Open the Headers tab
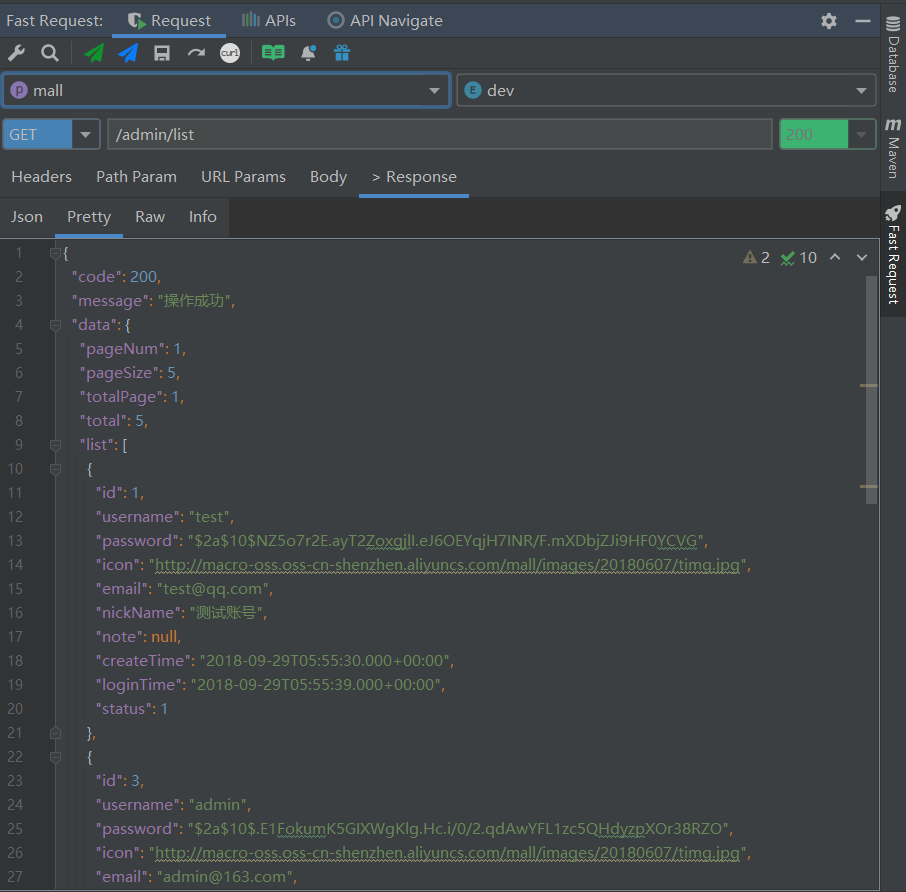The image size is (906, 892). (41, 177)
